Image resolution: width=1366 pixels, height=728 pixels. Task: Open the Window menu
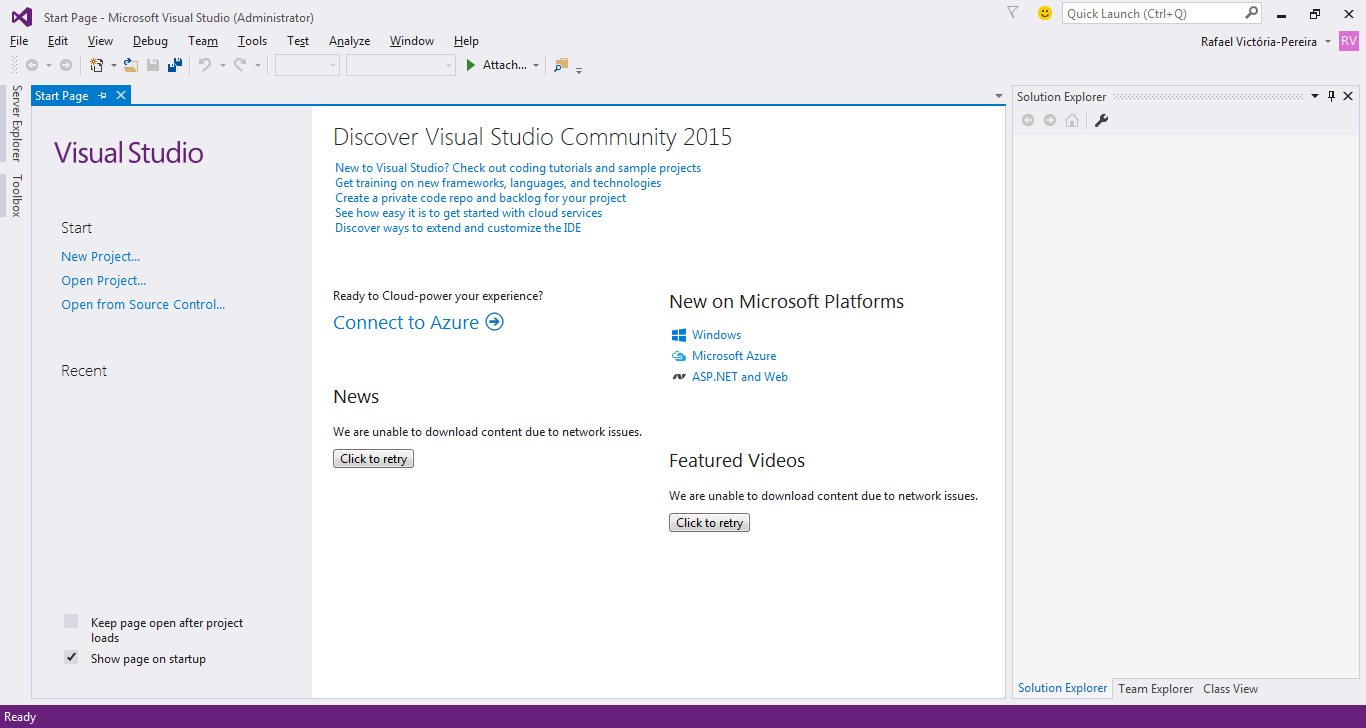click(412, 41)
